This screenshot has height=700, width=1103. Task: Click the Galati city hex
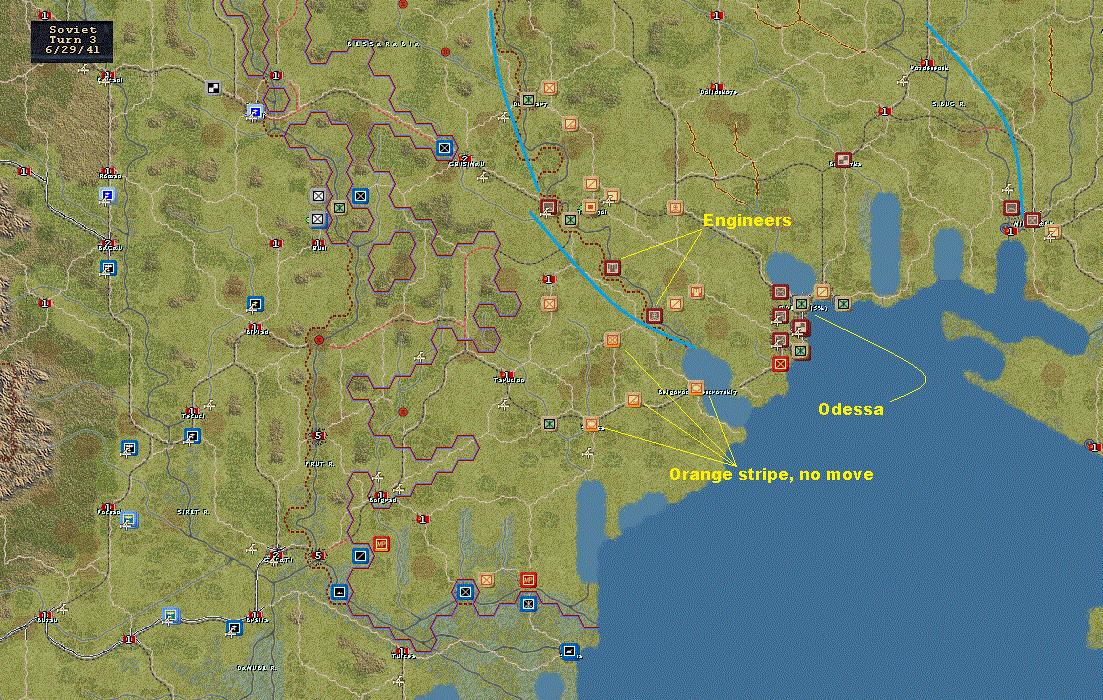(x=276, y=556)
